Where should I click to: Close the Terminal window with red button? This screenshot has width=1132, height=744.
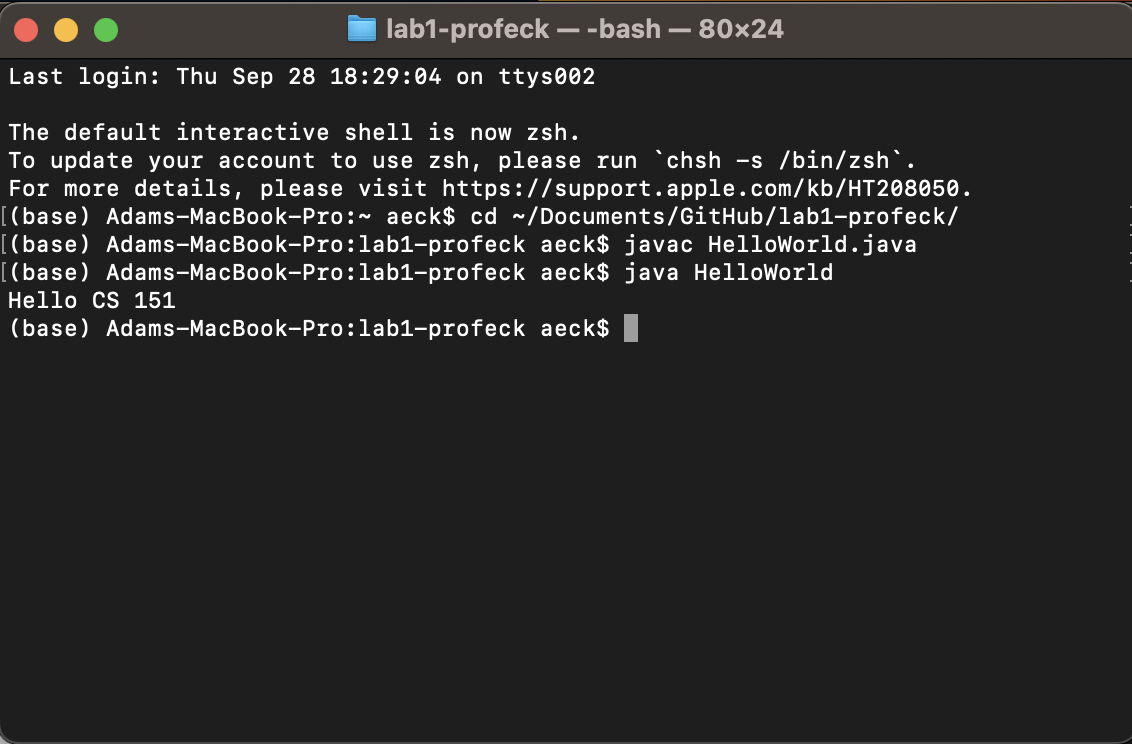tap(26, 30)
